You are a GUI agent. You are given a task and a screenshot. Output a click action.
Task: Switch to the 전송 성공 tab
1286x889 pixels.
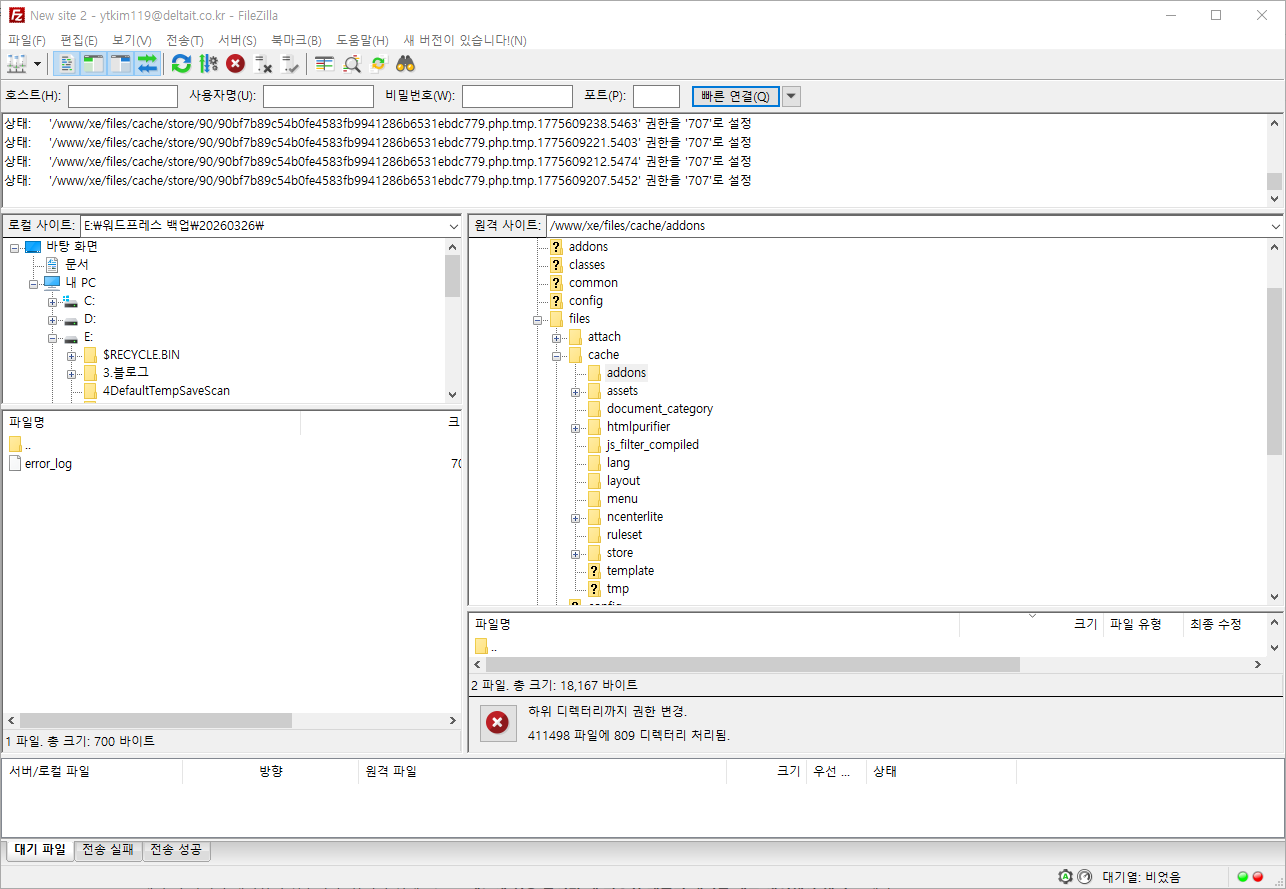point(177,850)
